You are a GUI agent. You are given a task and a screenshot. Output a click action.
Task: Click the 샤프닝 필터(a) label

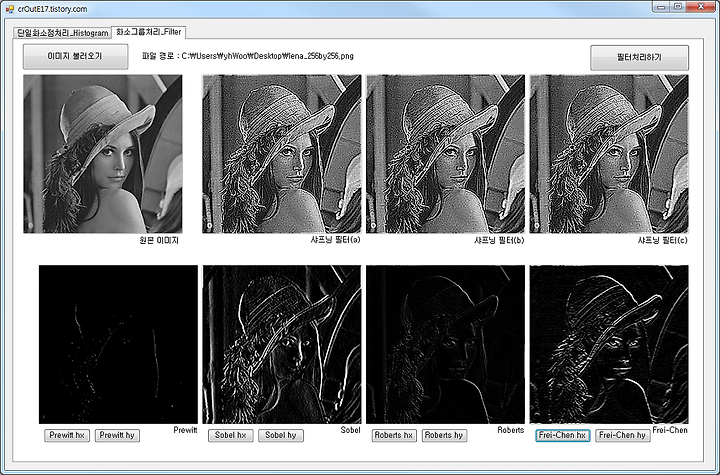(335, 240)
